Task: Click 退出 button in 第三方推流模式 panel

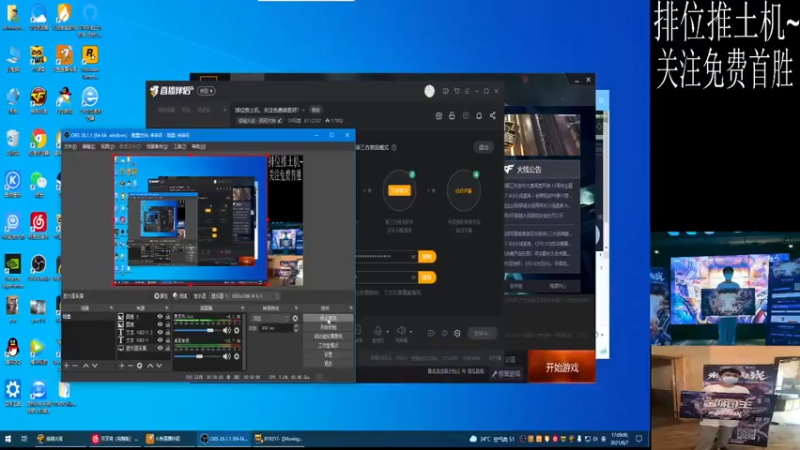Action: tap(484, 147)
